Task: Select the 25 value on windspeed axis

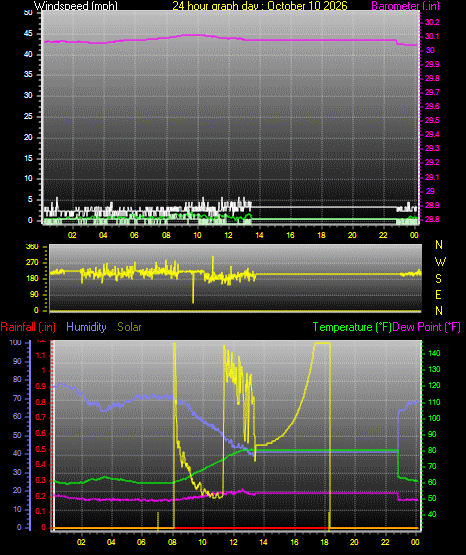Action: [x=28, y=116]
